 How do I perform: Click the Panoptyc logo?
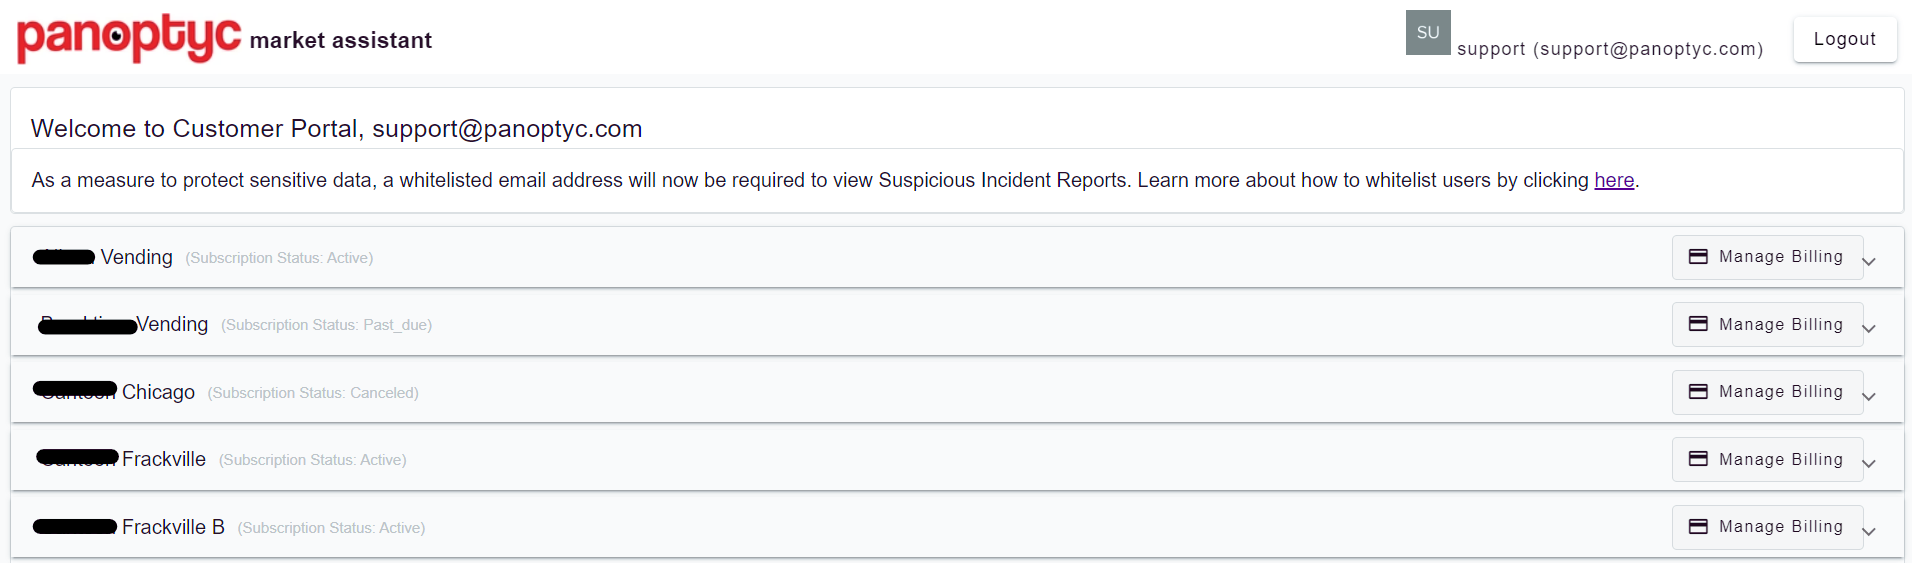[129, 38]
